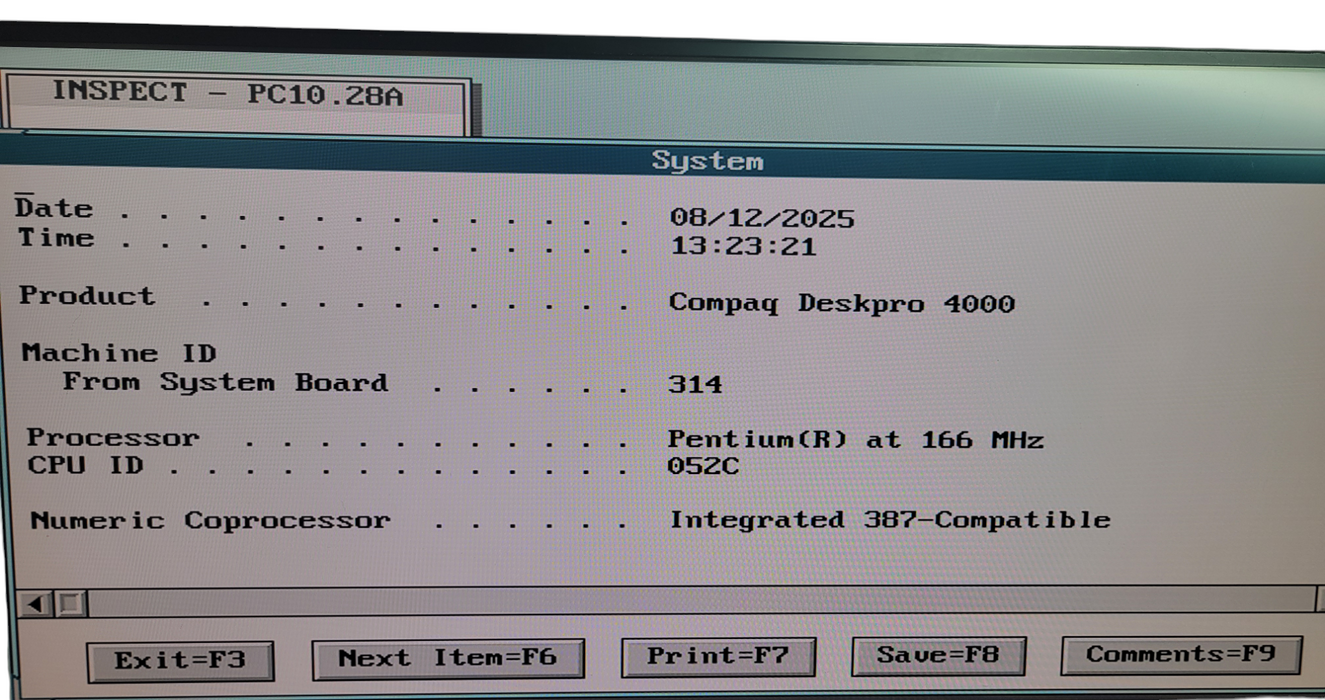Image resolution: width=1325 pixels, height=700 pixels.
Task: Click the System title bar
Action: click(x=662, y=160)
